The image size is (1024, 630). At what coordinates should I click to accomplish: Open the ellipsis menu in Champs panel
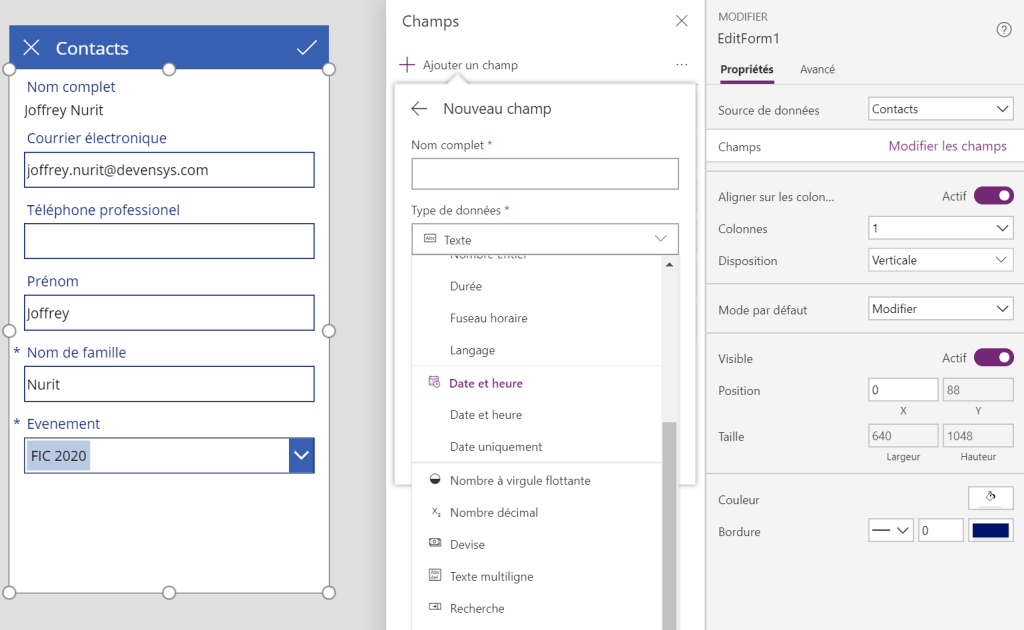(x=681, y=65)
